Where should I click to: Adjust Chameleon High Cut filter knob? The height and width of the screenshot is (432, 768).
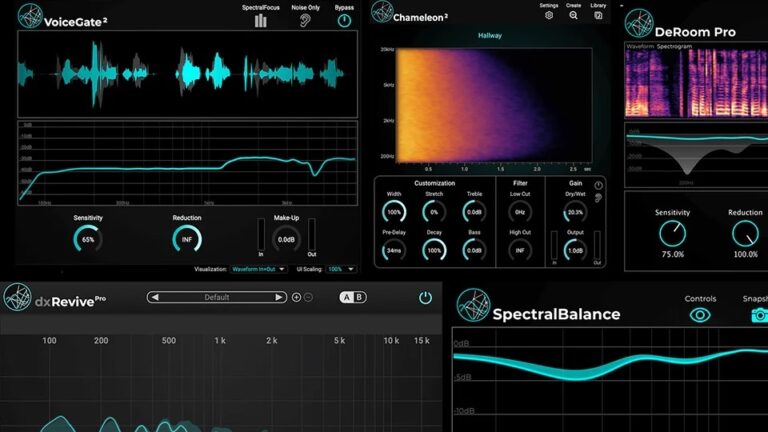[x=520, y=250]
